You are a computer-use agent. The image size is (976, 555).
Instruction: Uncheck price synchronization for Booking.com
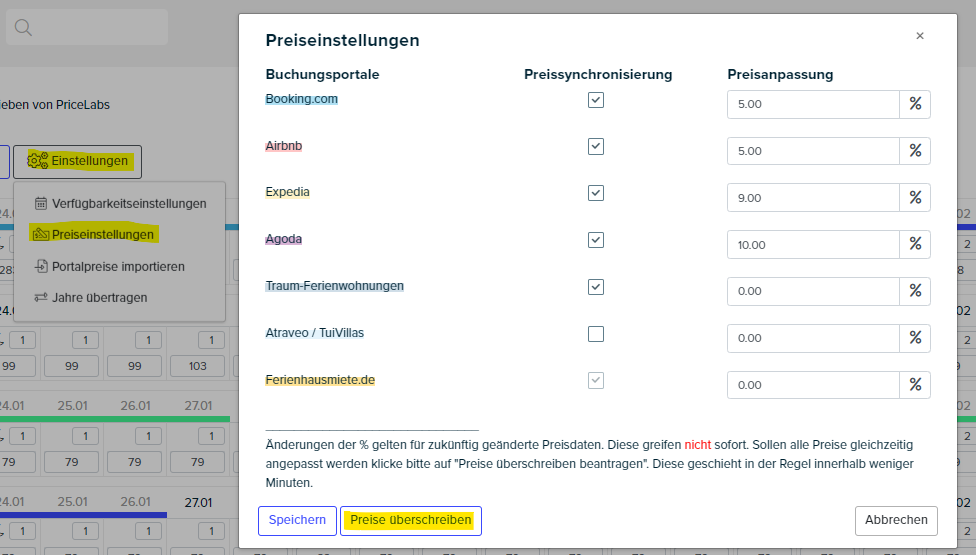[x=596, y=100]
